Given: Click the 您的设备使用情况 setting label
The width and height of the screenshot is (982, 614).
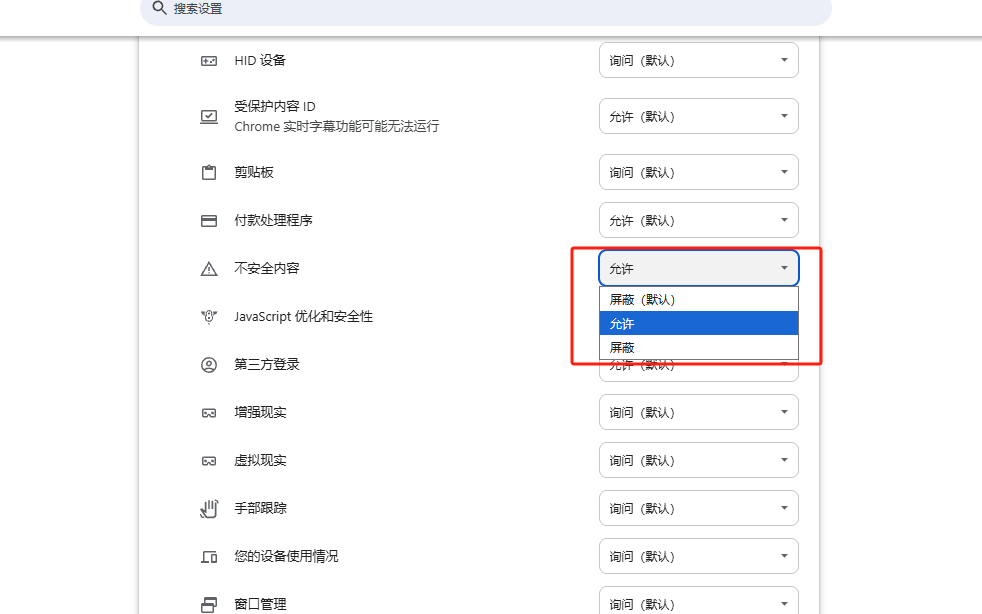Looking at the screenshot, I should coord(284,555).
